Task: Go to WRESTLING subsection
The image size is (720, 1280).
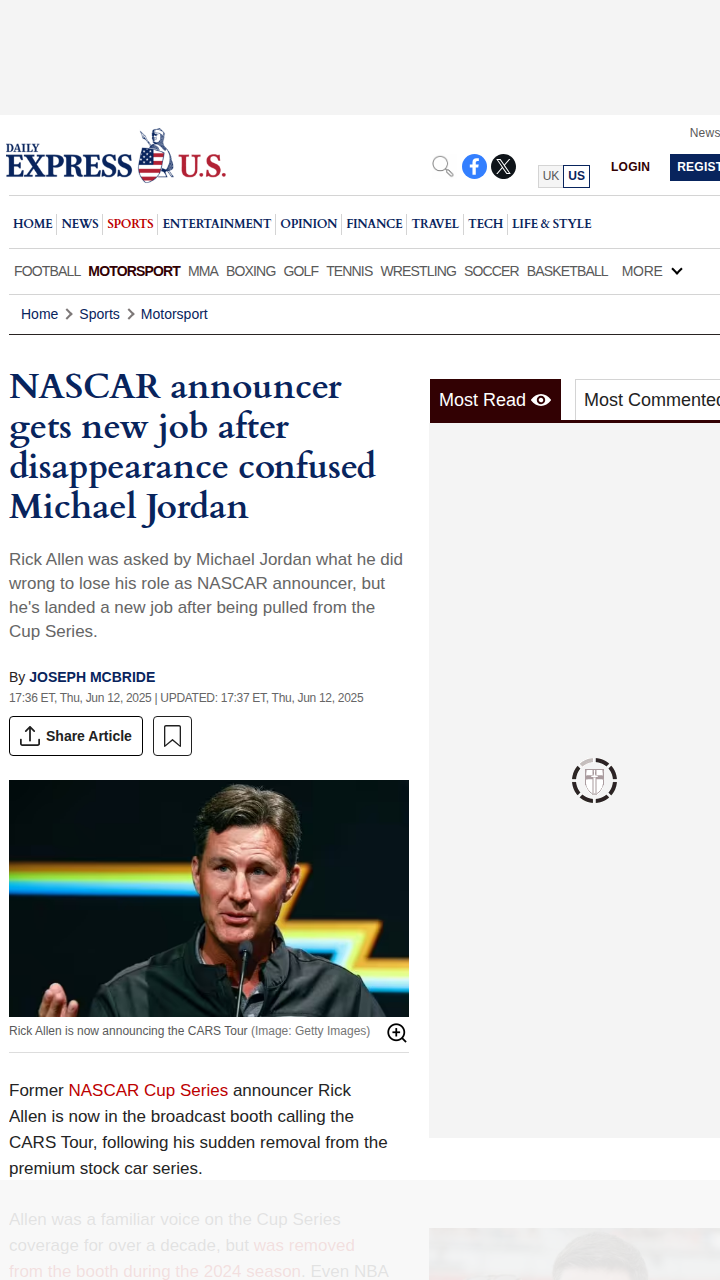Action: 418,271
